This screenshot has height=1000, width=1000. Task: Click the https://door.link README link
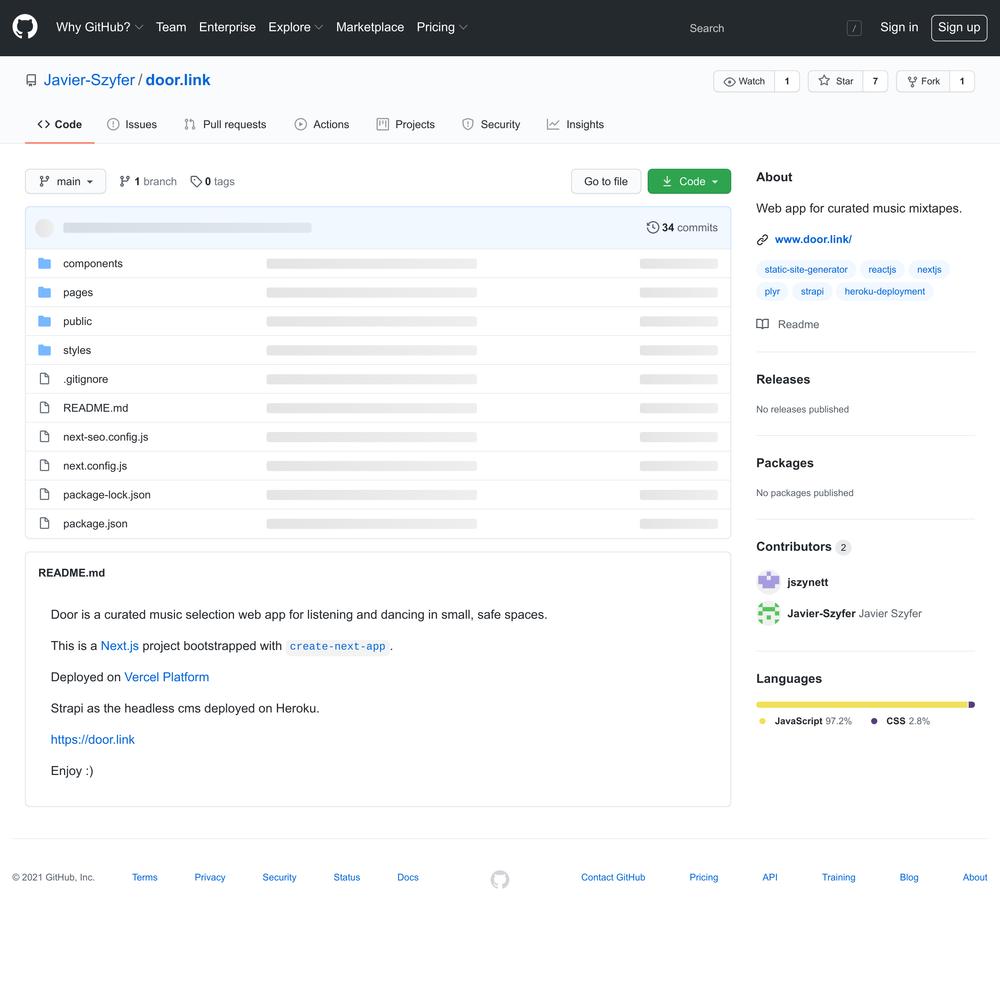[92, 740]
